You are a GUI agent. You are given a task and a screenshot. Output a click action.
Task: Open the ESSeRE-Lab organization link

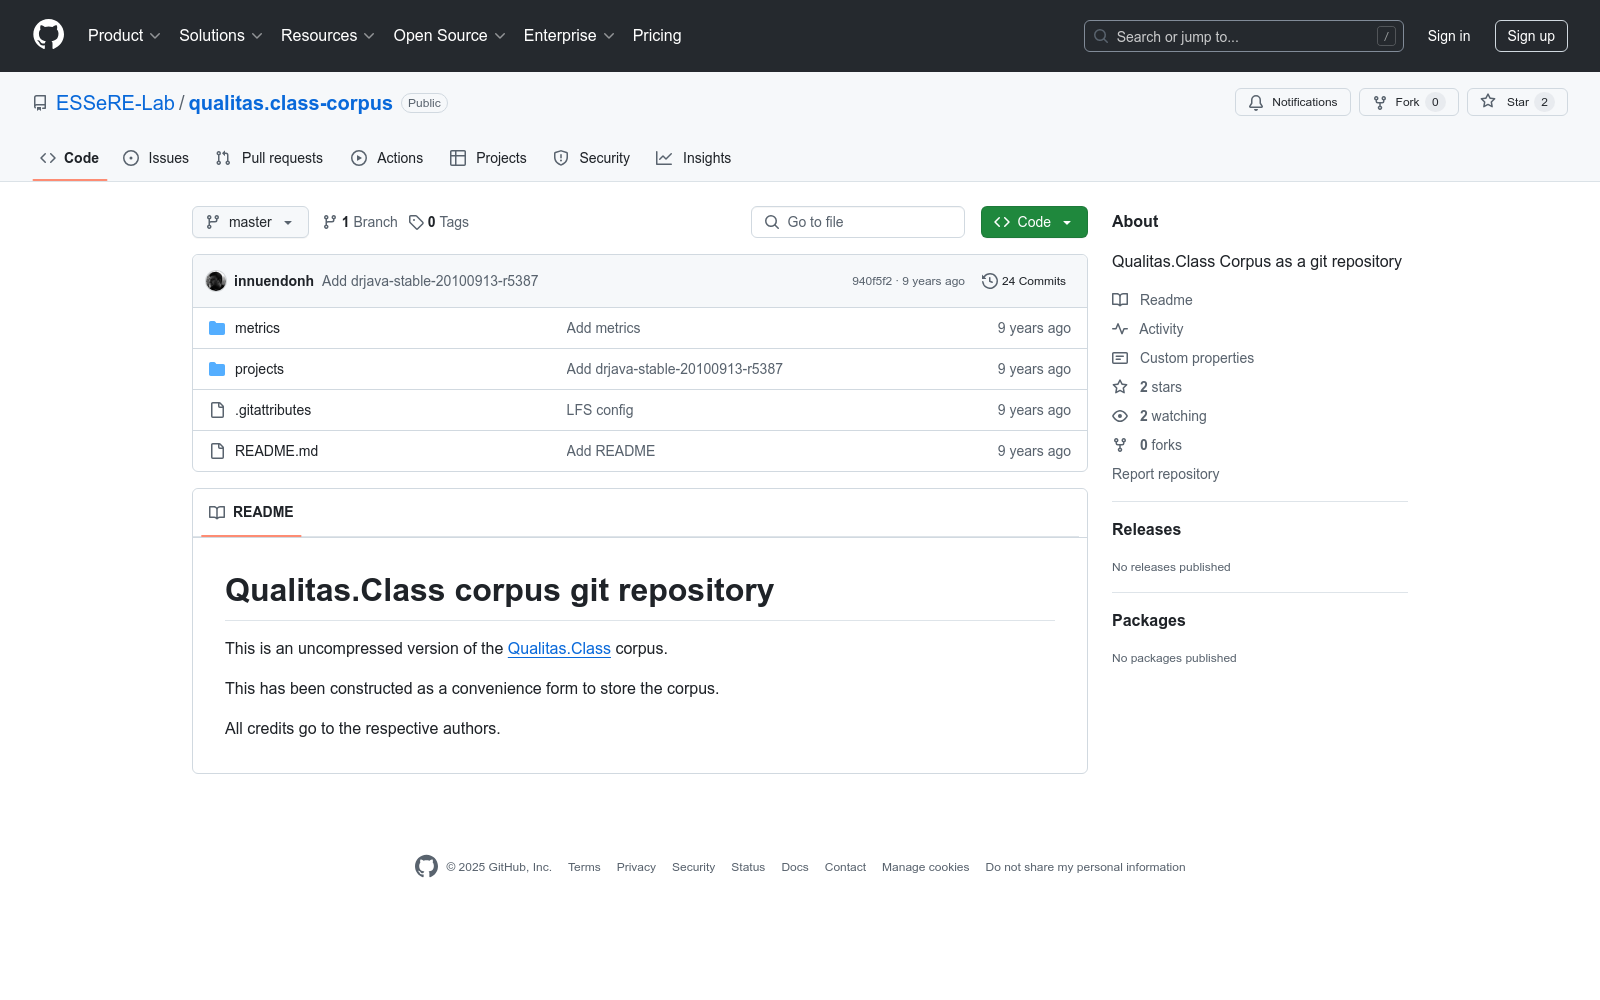click(115, 103)
